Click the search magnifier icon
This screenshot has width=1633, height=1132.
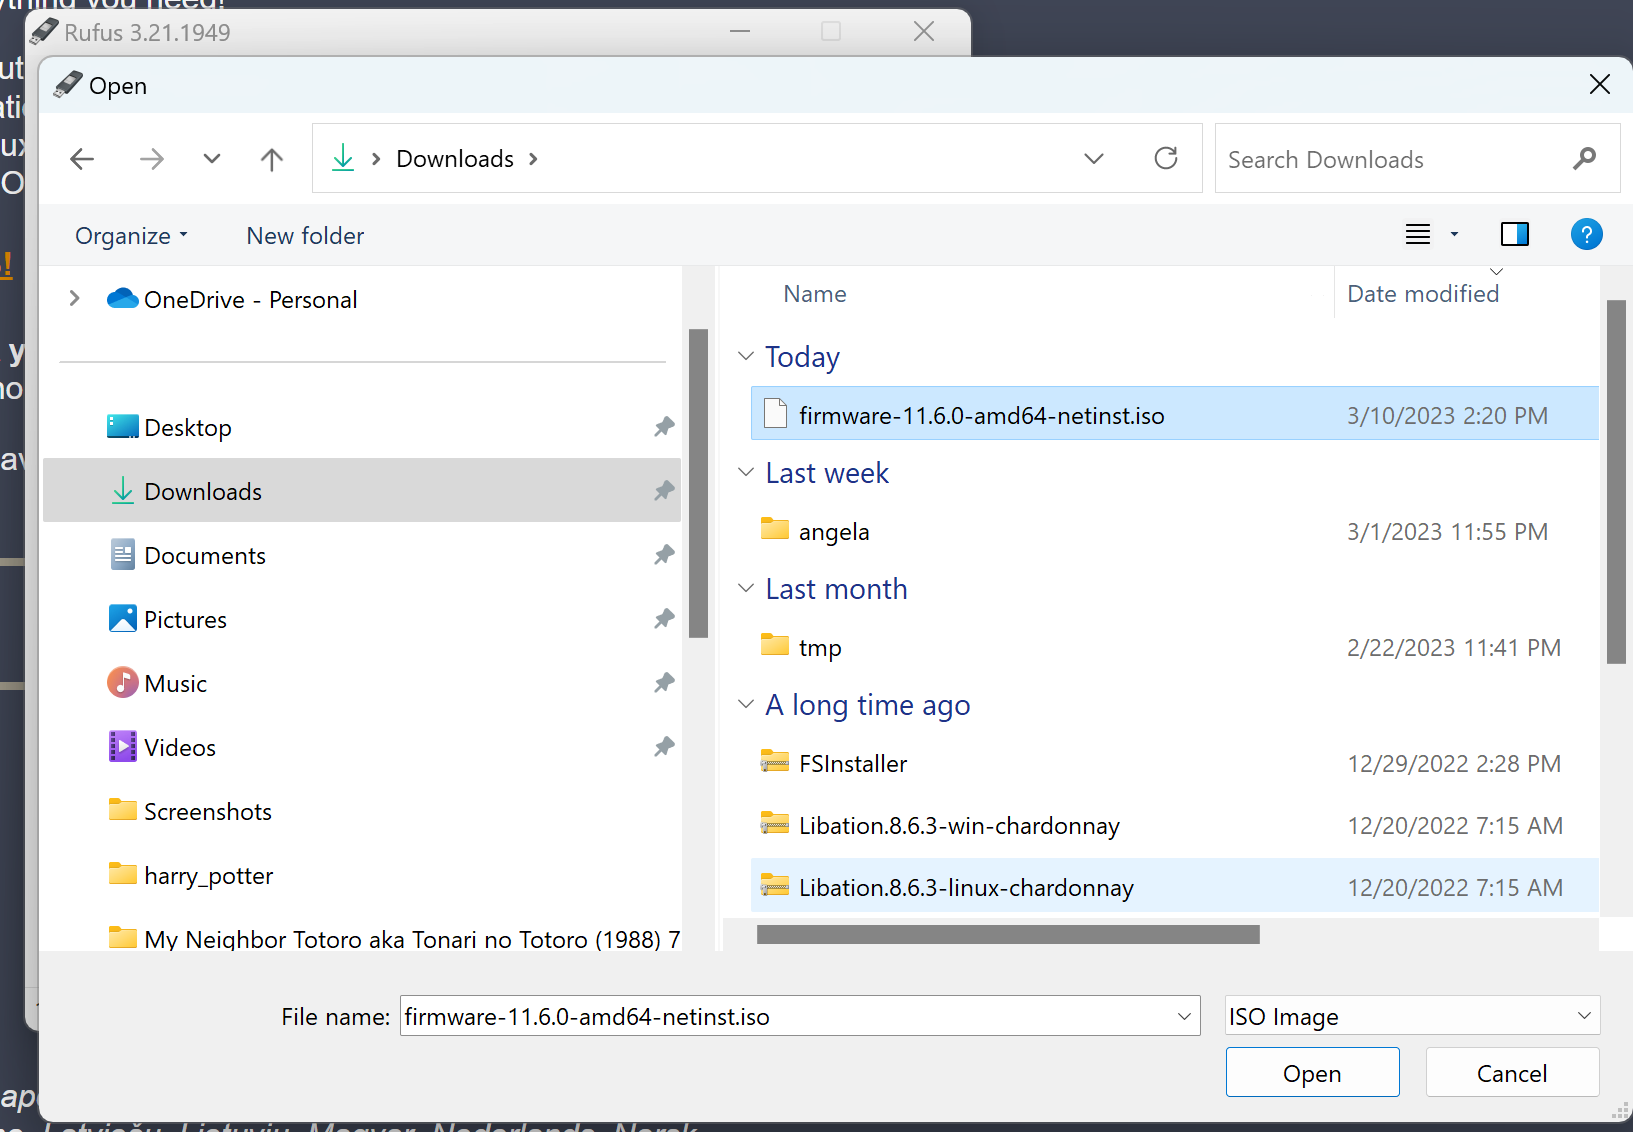click(1584, 159)
